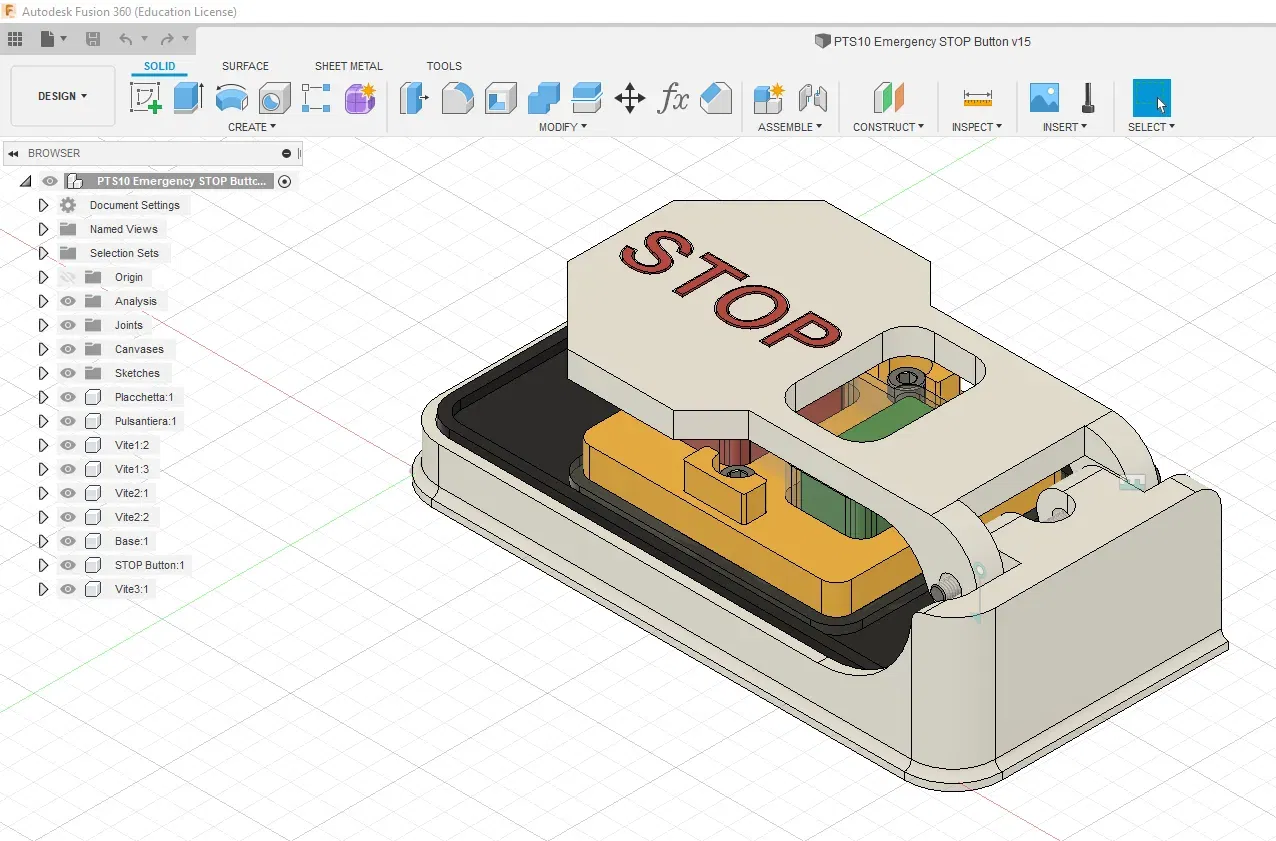This screenshot has width=1276, height=841.
Task: Open the INSERT dropdown menu
Action: (1065, 127)
